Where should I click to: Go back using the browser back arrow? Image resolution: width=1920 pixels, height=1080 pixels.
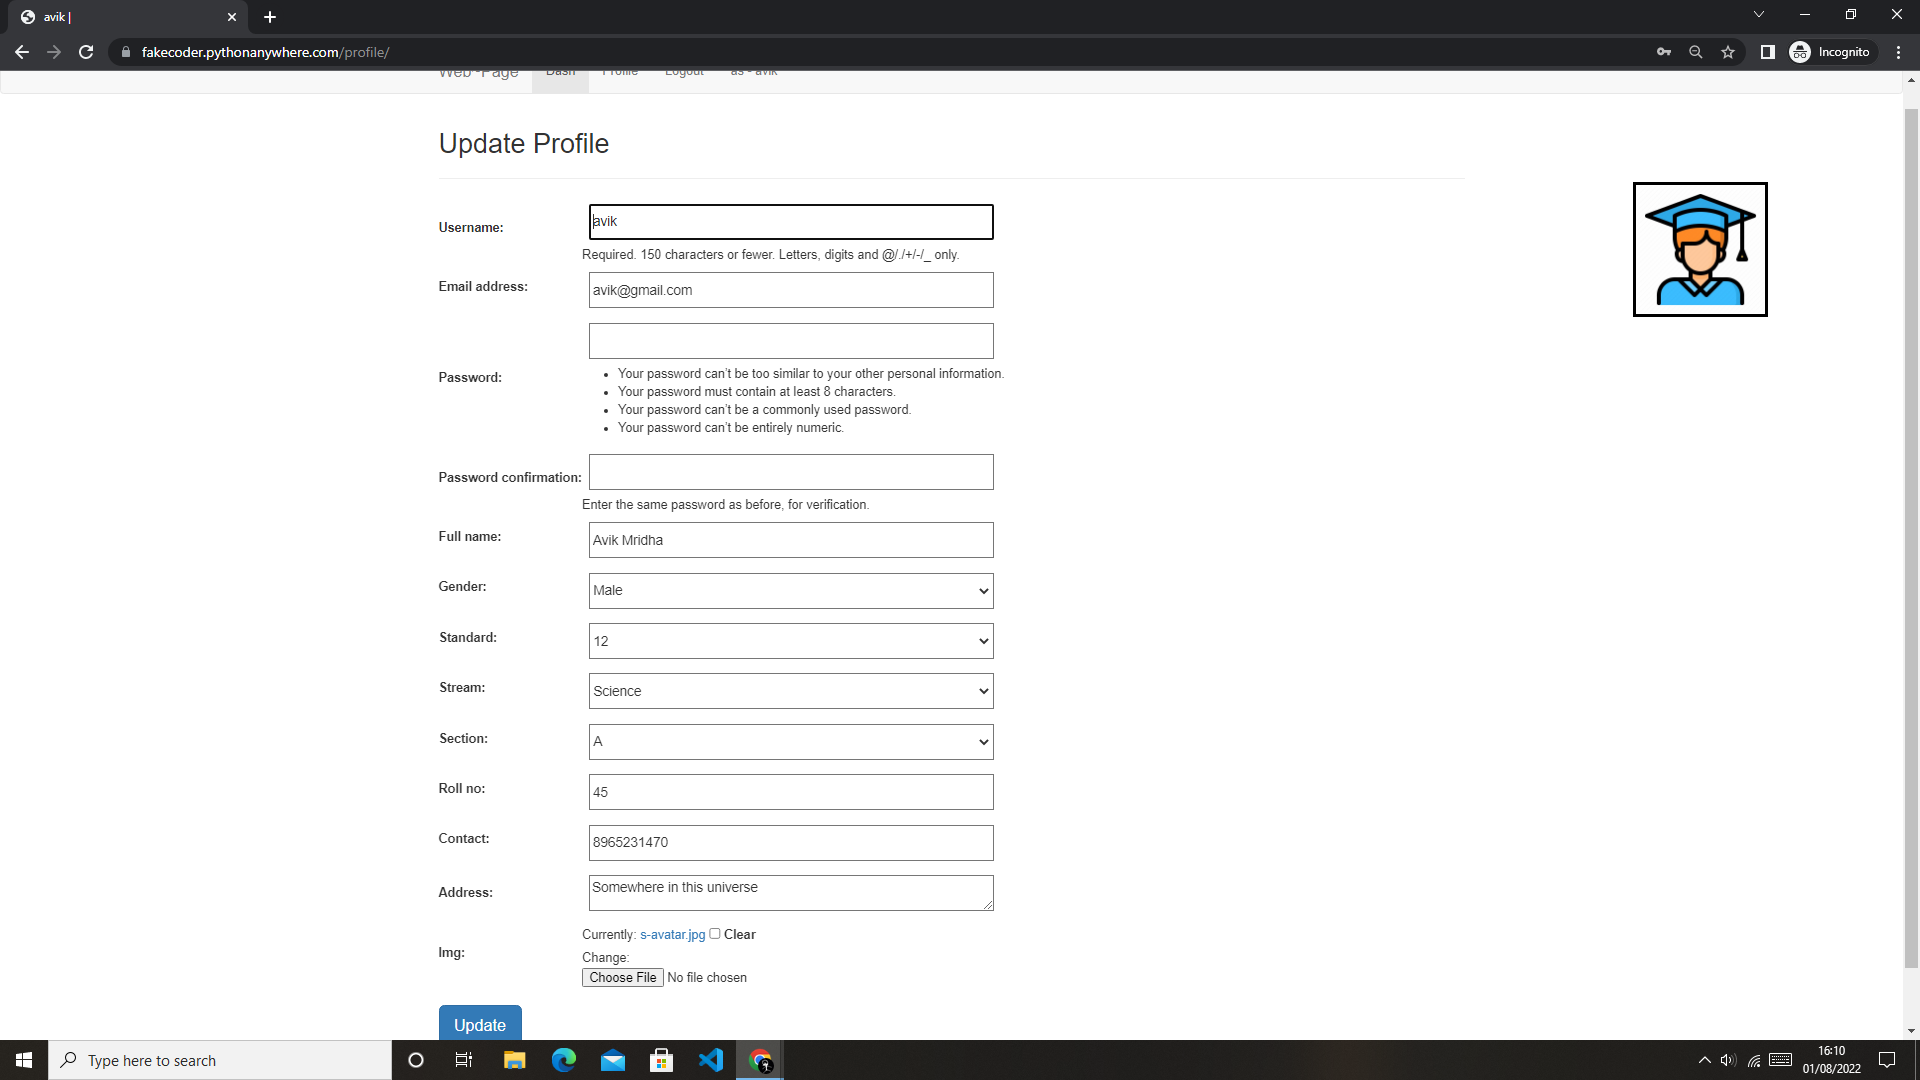tap(21, 52)
